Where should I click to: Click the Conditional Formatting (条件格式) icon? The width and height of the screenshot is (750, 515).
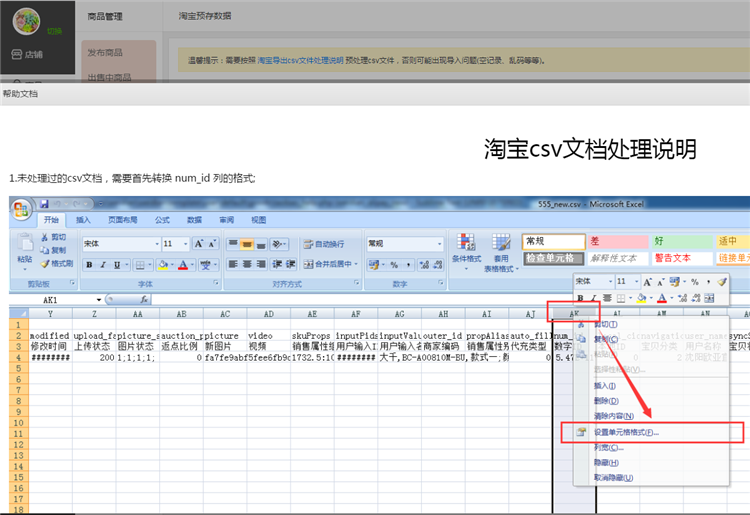click(x=466, y=244)
